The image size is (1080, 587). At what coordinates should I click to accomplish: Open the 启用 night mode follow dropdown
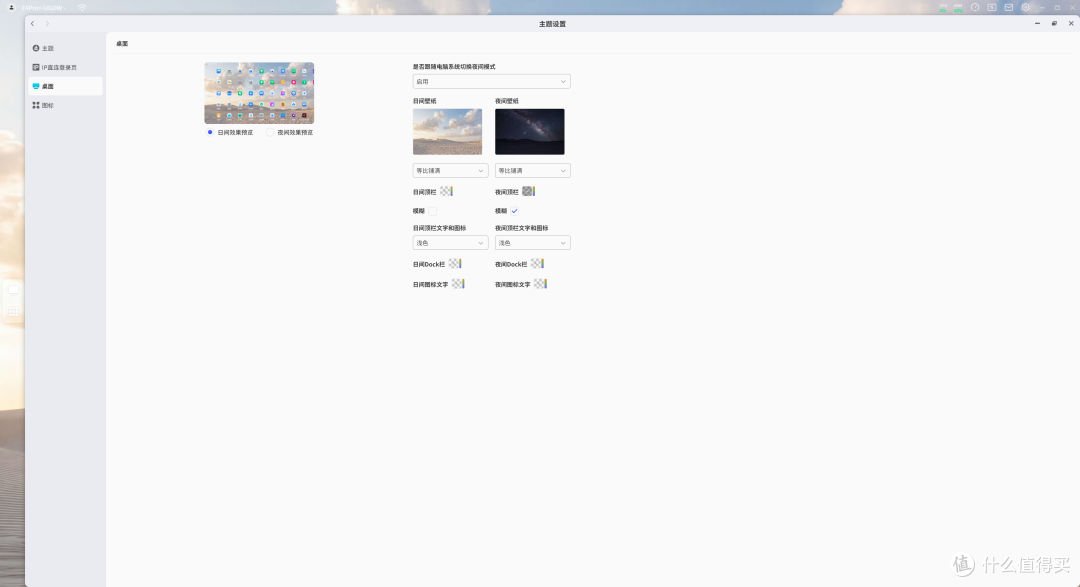(491, 81)
